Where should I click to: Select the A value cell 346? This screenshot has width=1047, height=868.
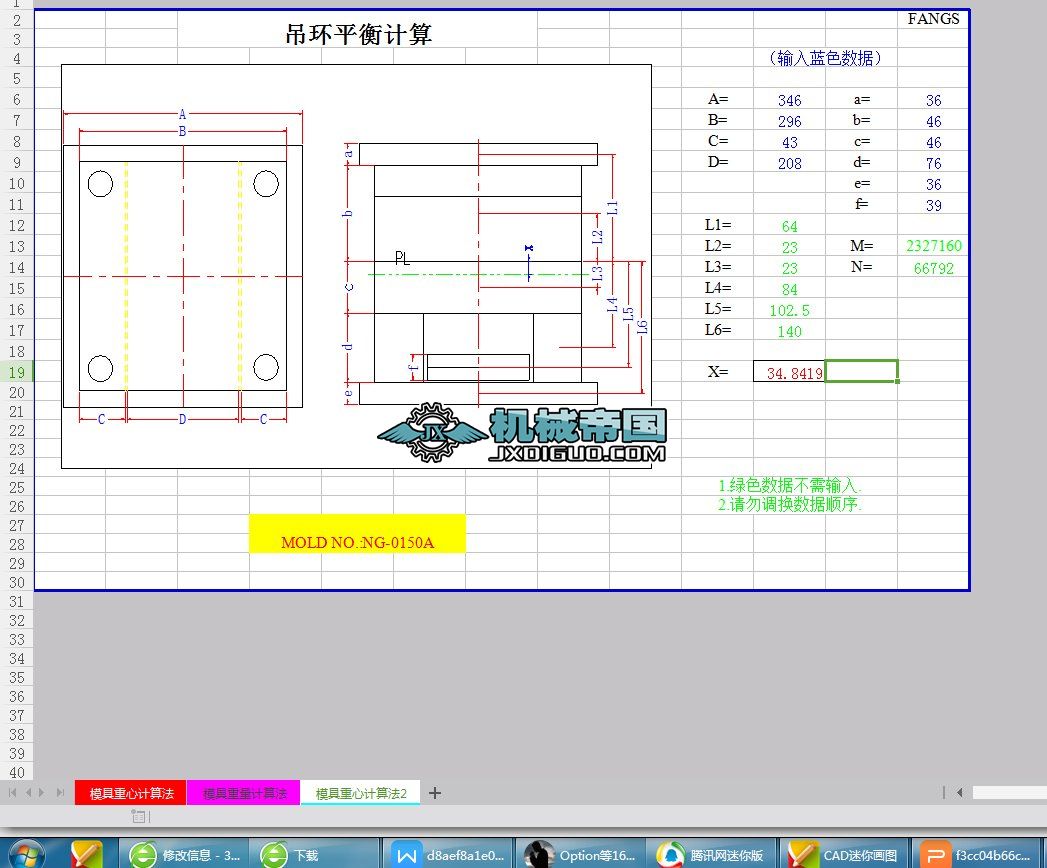[x=789, y=100]
